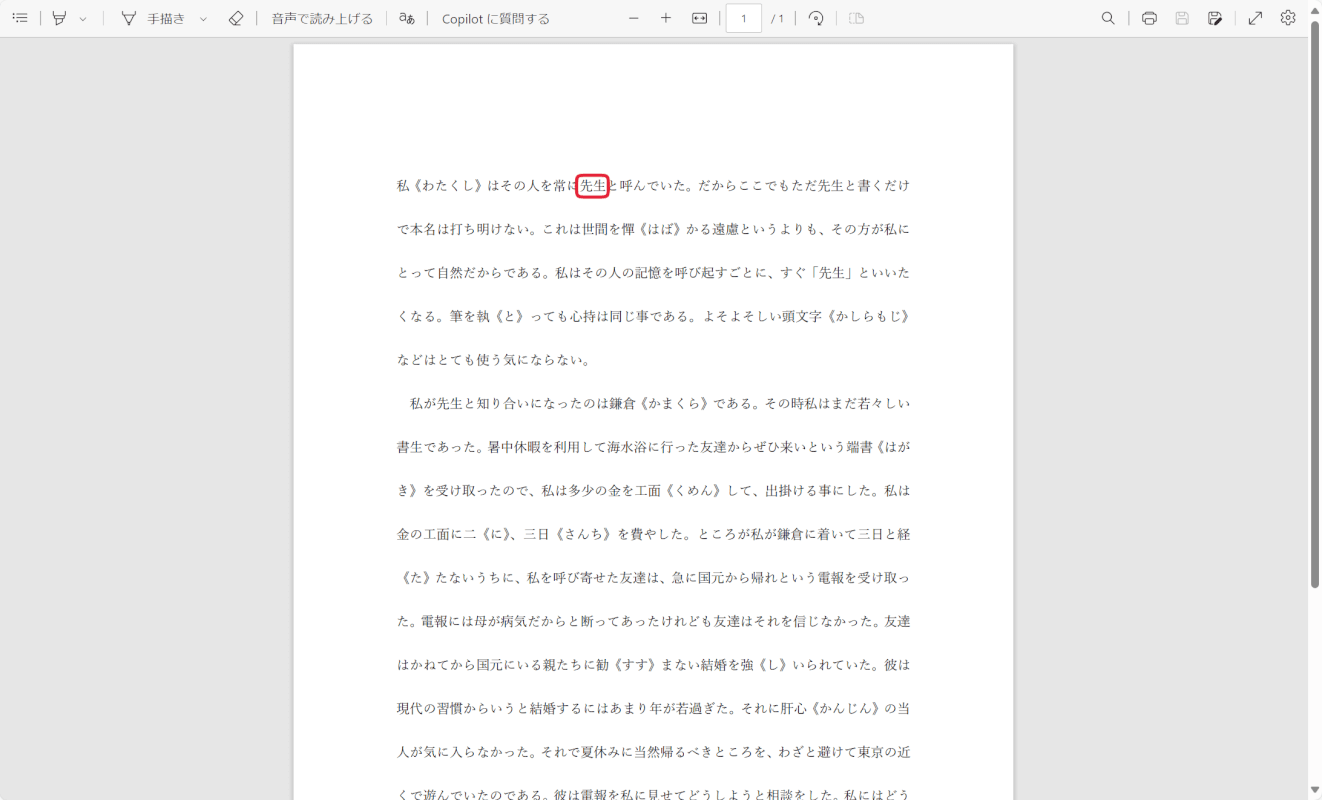Expand the highlighter color options dropdown
Viewport: 1322px width, 800px height.
click(x=83, y=19)
